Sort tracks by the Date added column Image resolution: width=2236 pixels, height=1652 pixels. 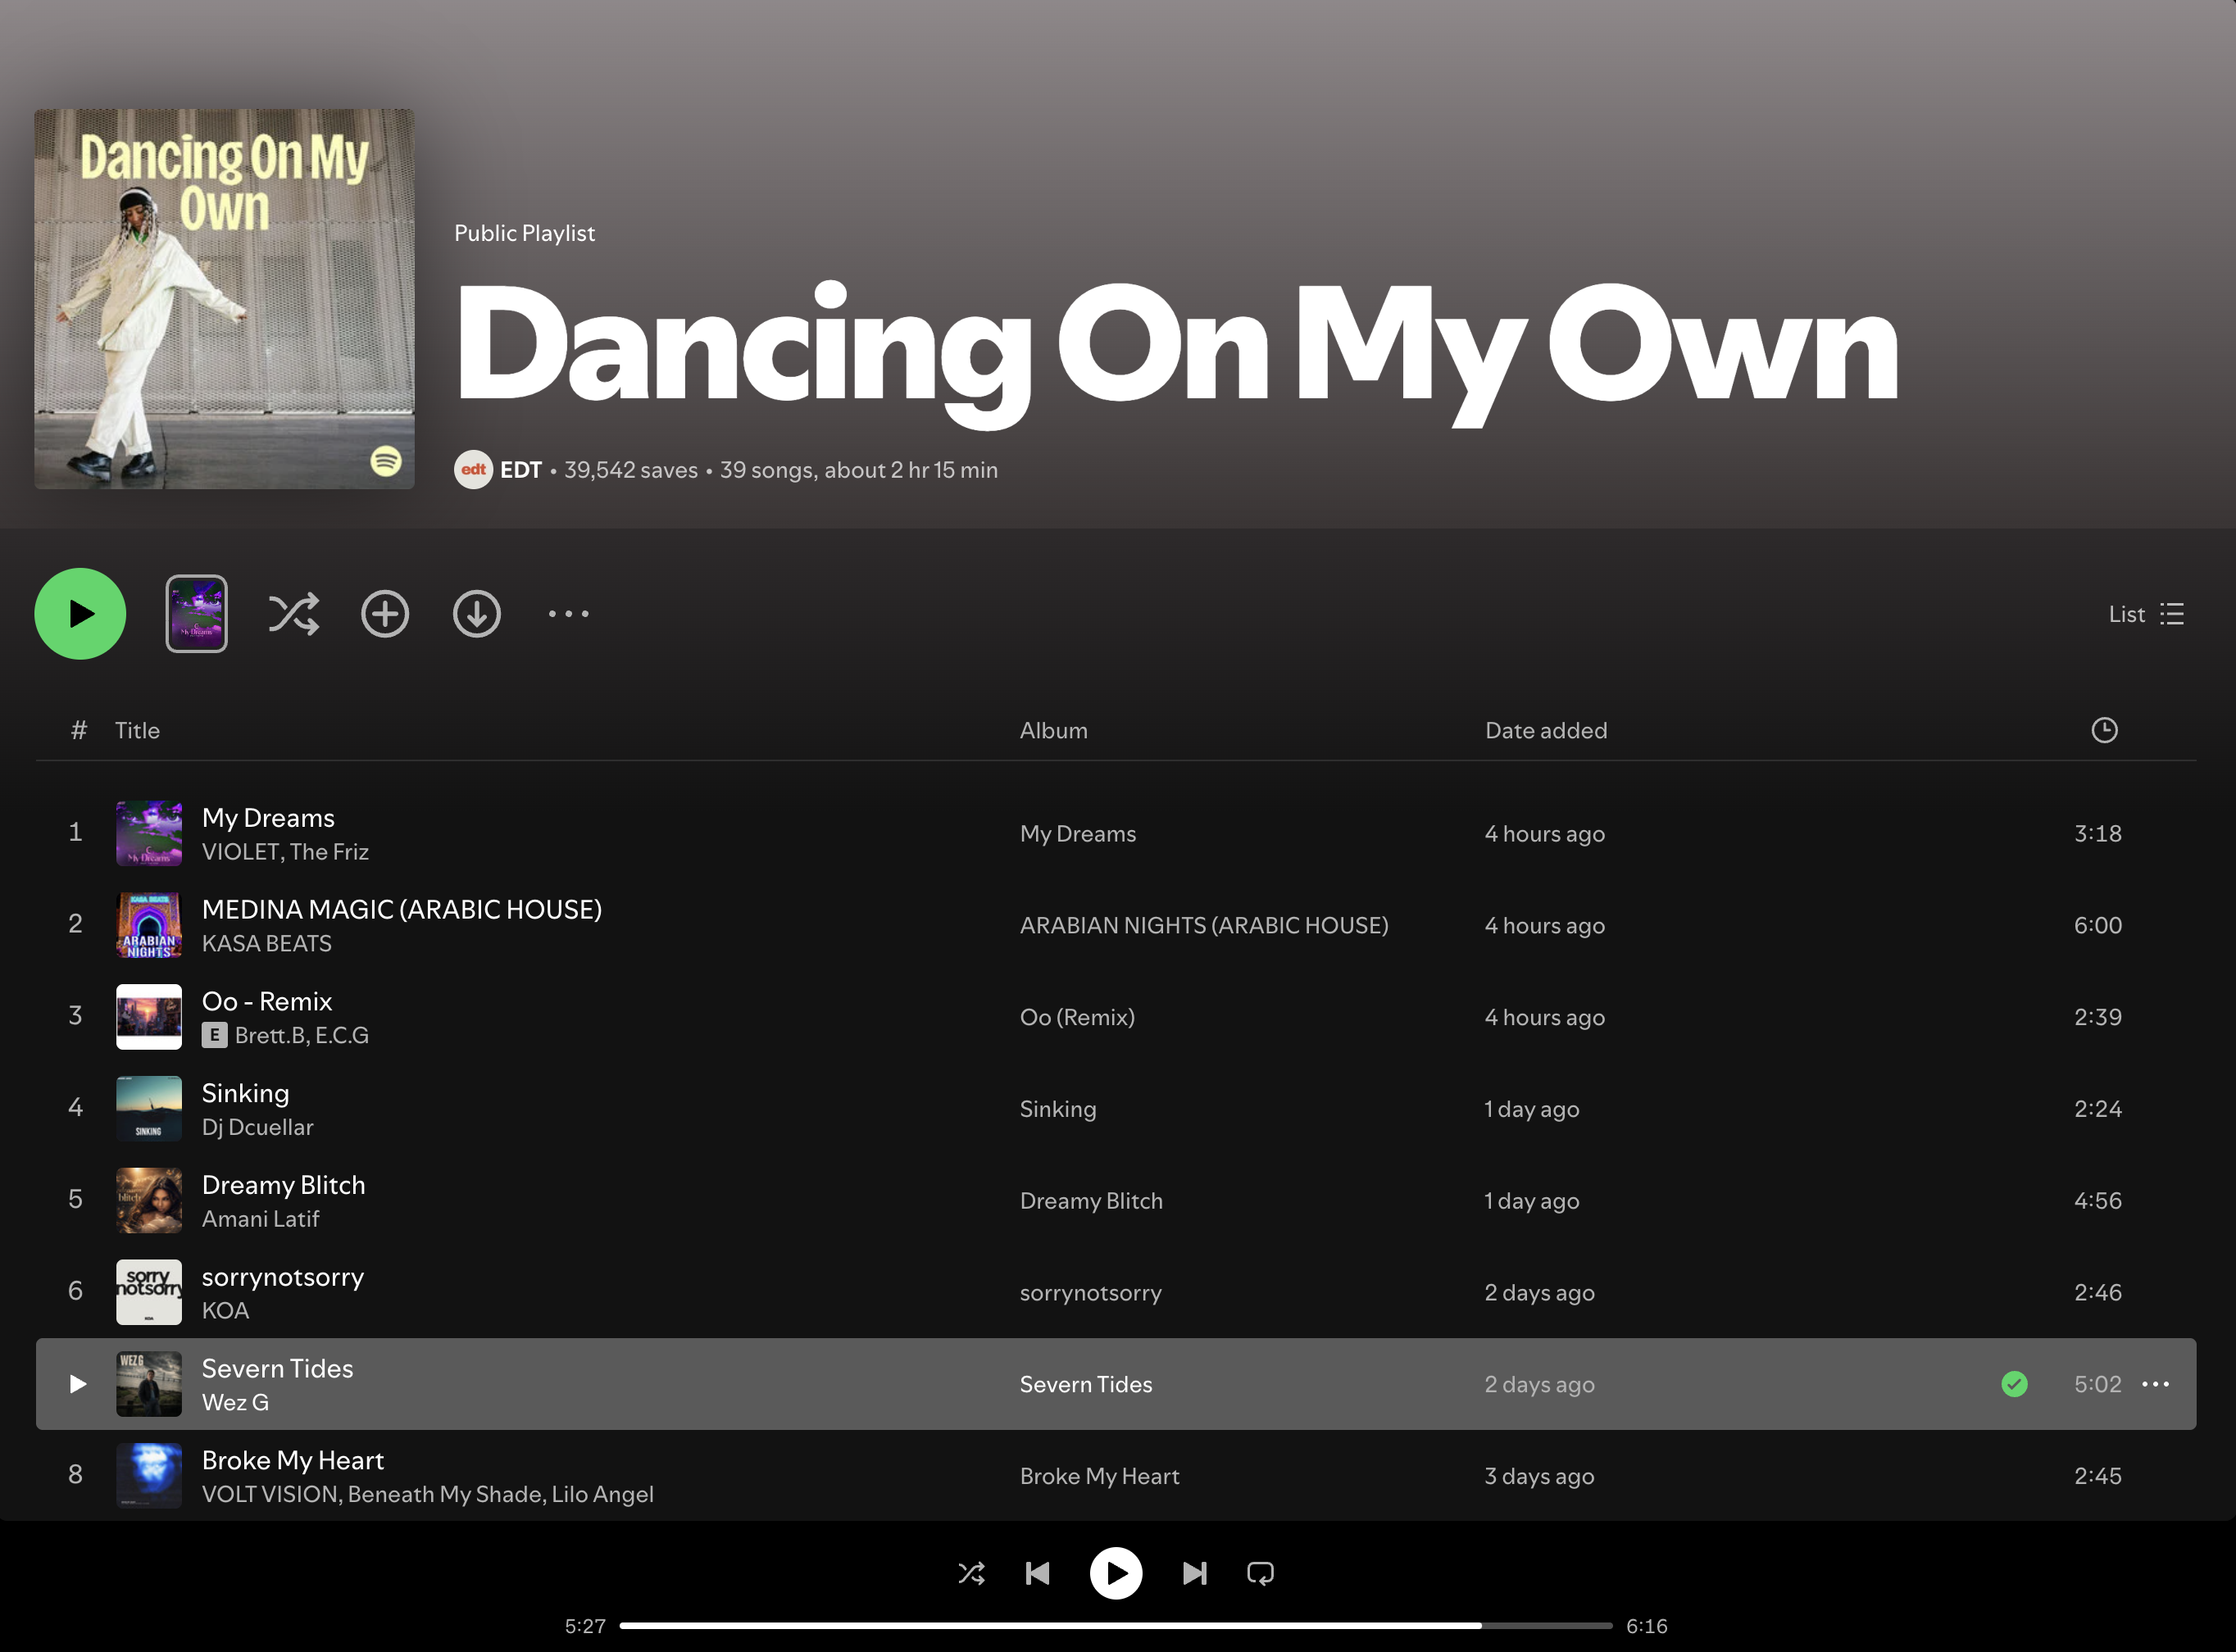(1546, 730)
